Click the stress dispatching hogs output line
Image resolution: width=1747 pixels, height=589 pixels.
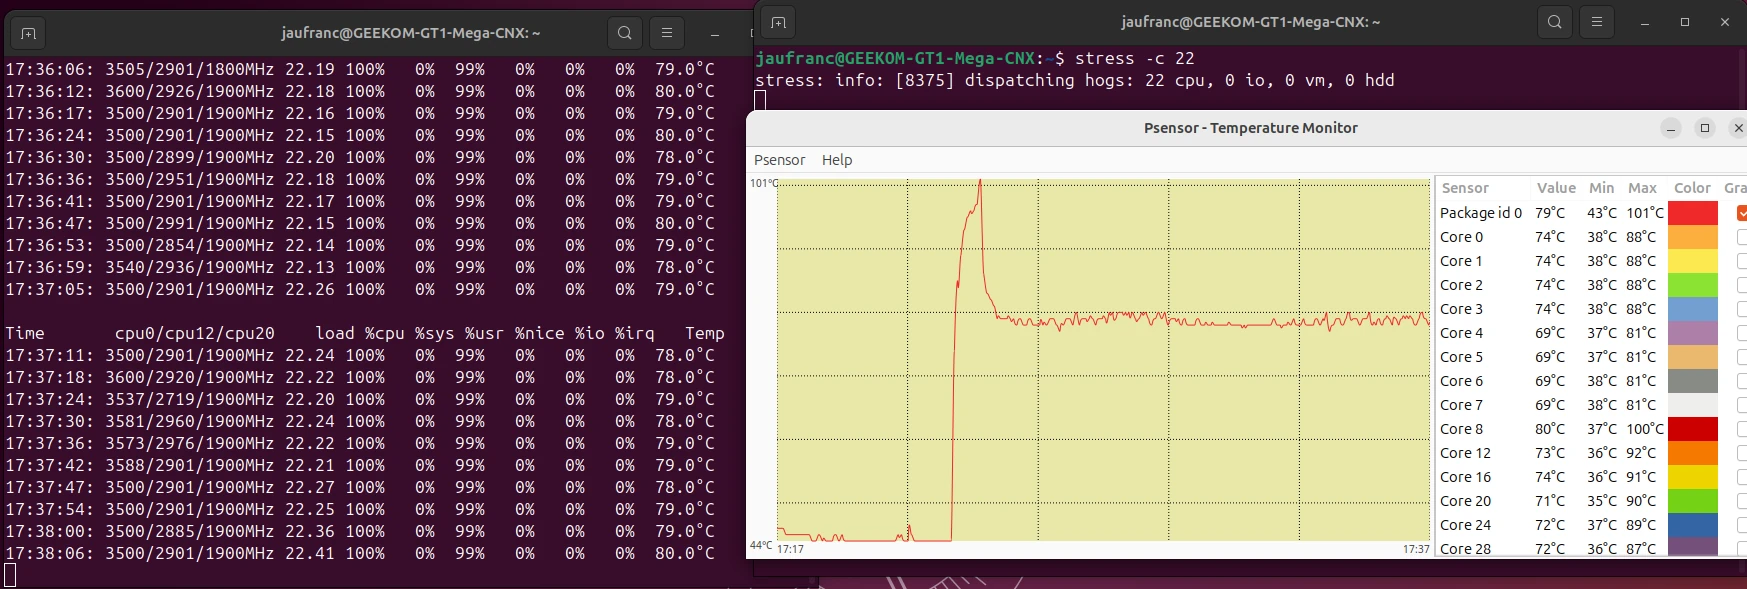[x=1075, y=80]
